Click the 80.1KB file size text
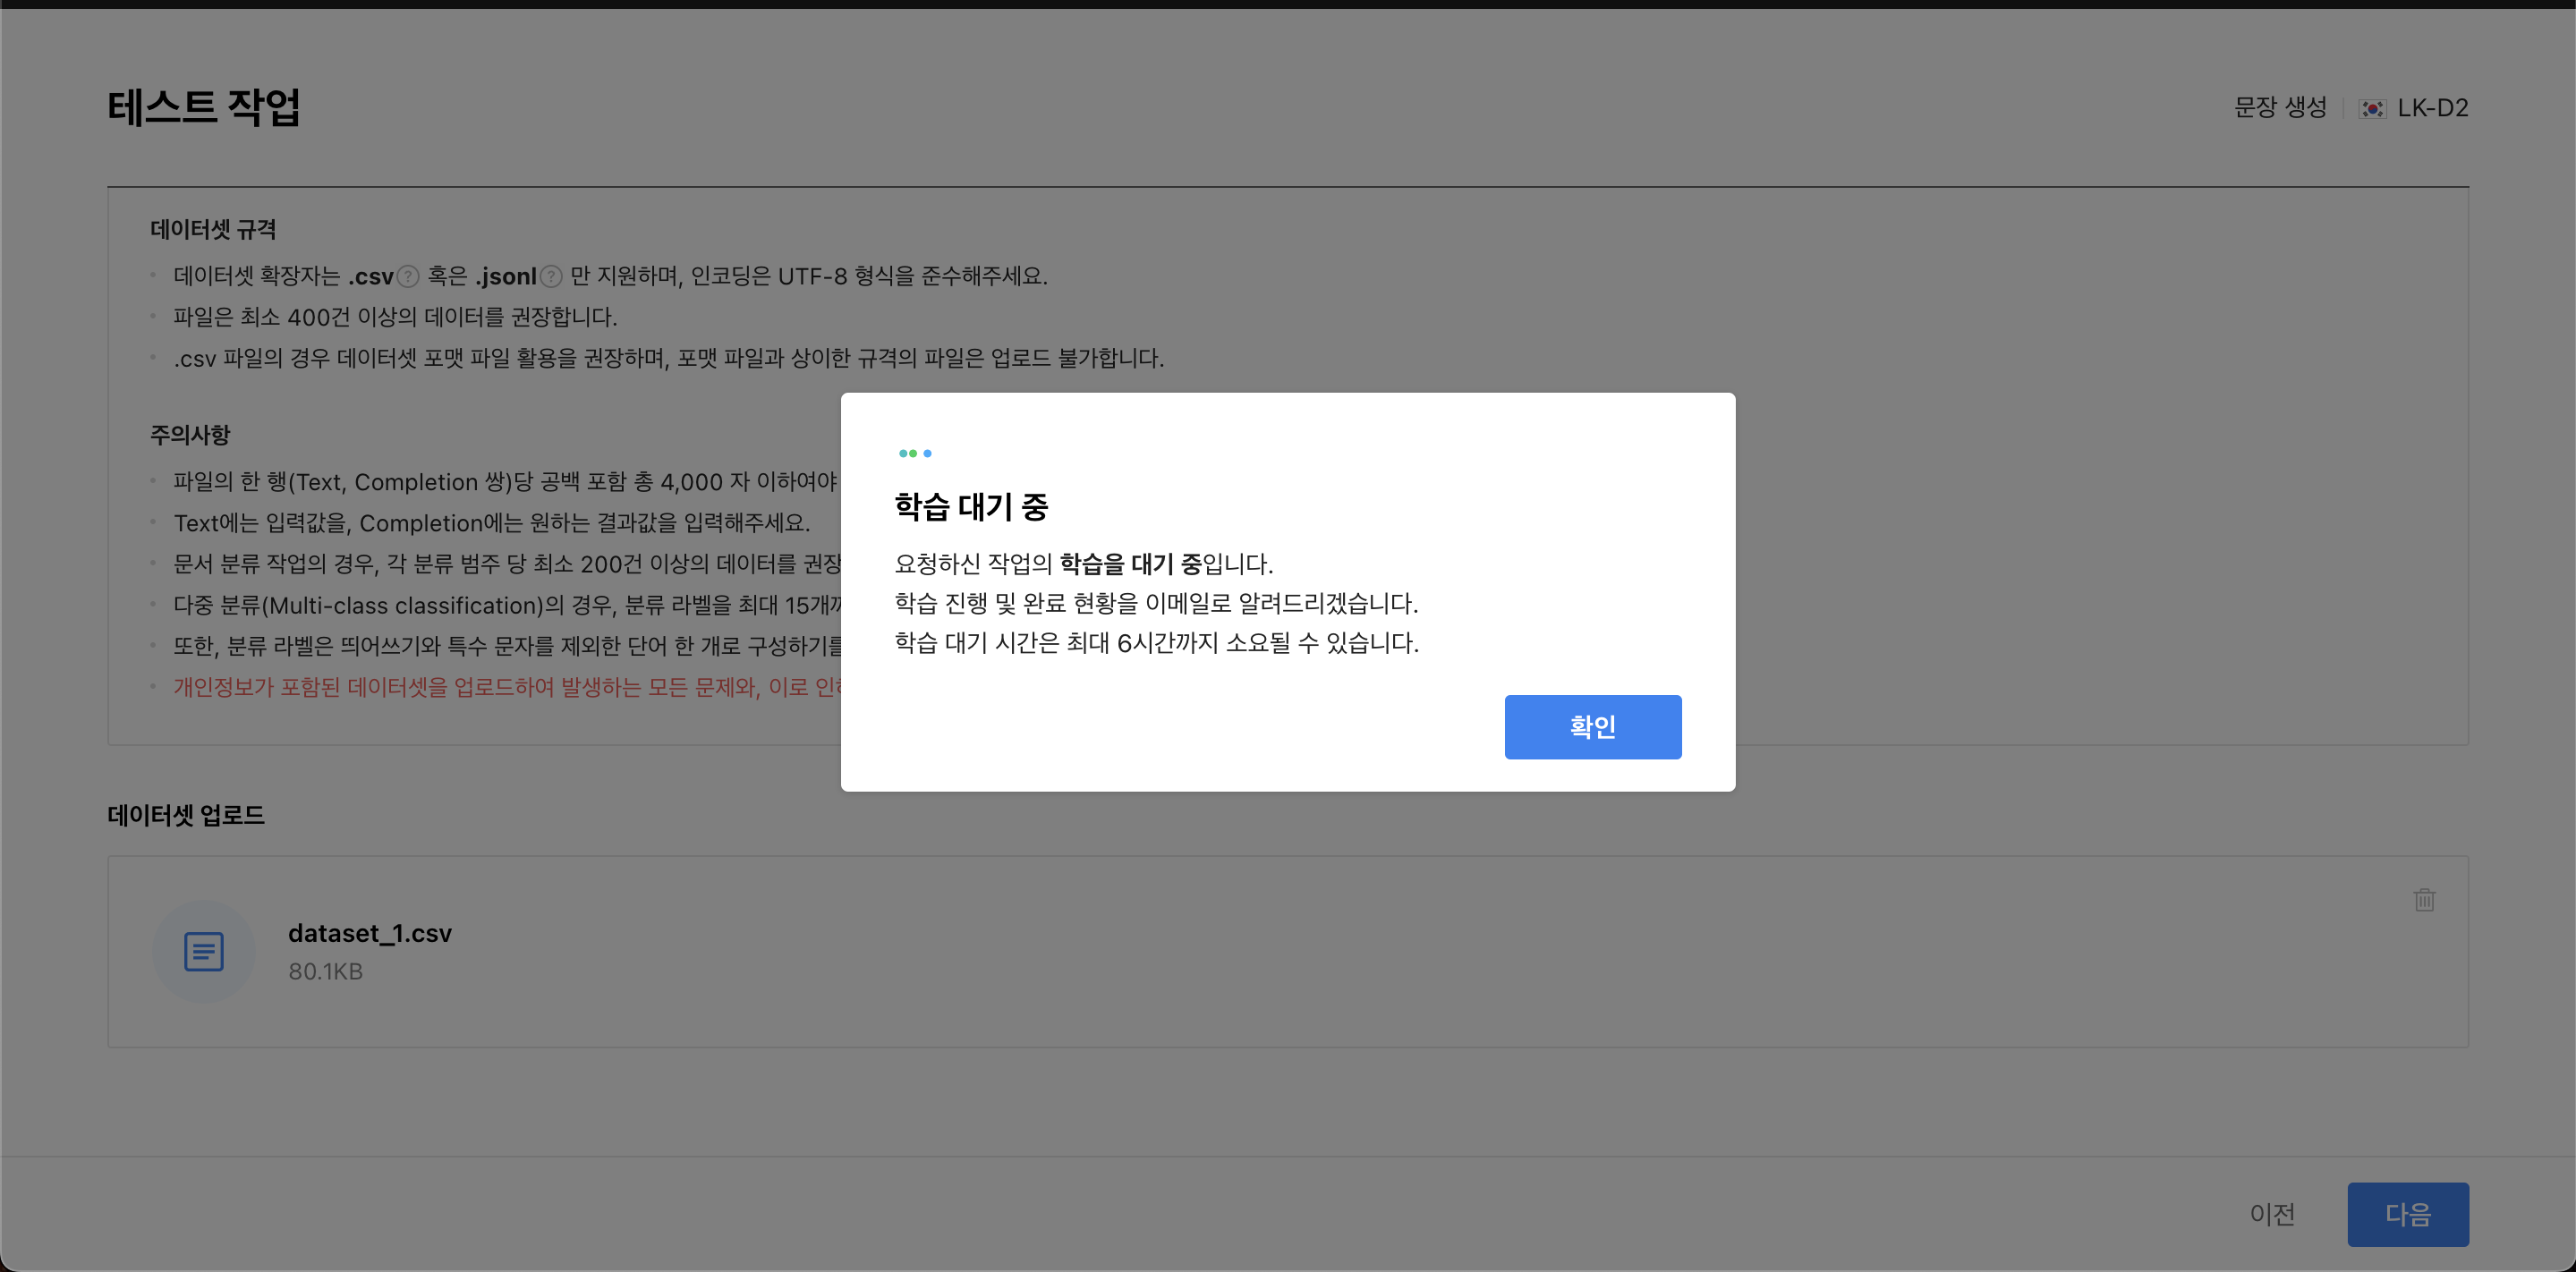Image resolution: width=2576 pixels, height=1272 pixels. point(325,971)
